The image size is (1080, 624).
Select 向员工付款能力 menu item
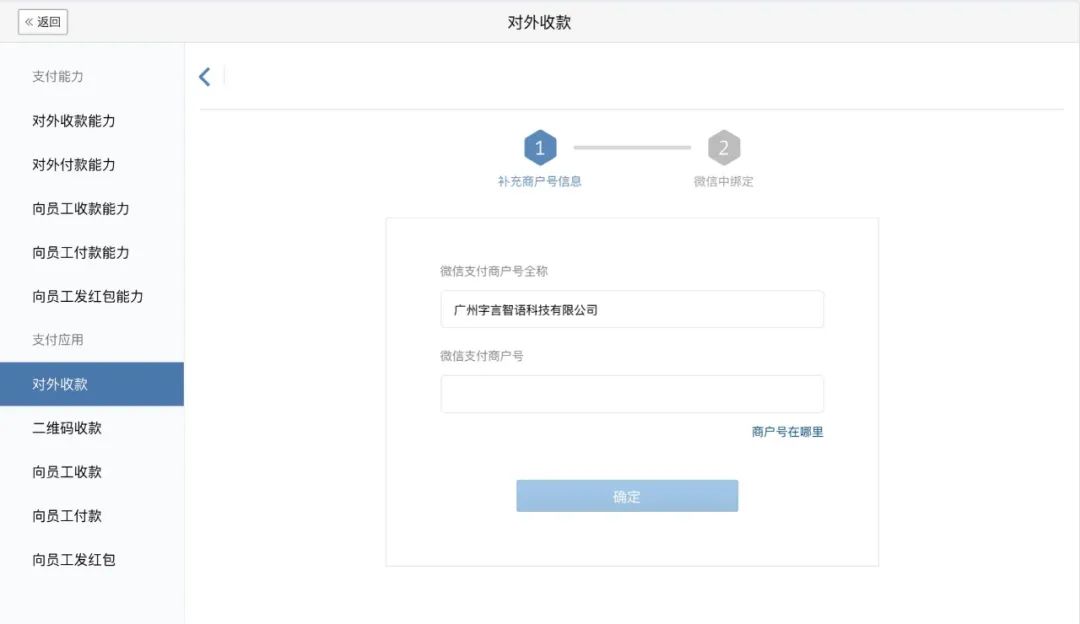81,253
